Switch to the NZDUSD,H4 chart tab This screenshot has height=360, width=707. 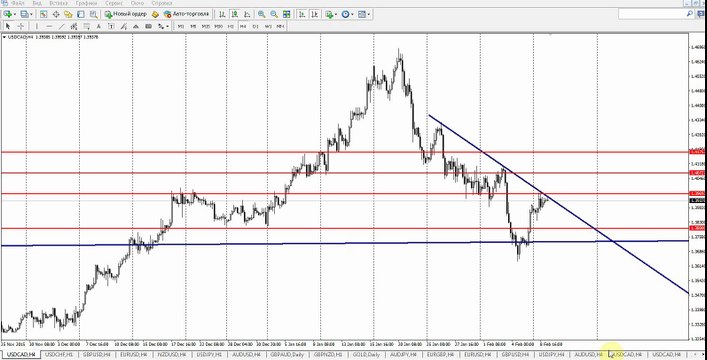click(172, 355)
